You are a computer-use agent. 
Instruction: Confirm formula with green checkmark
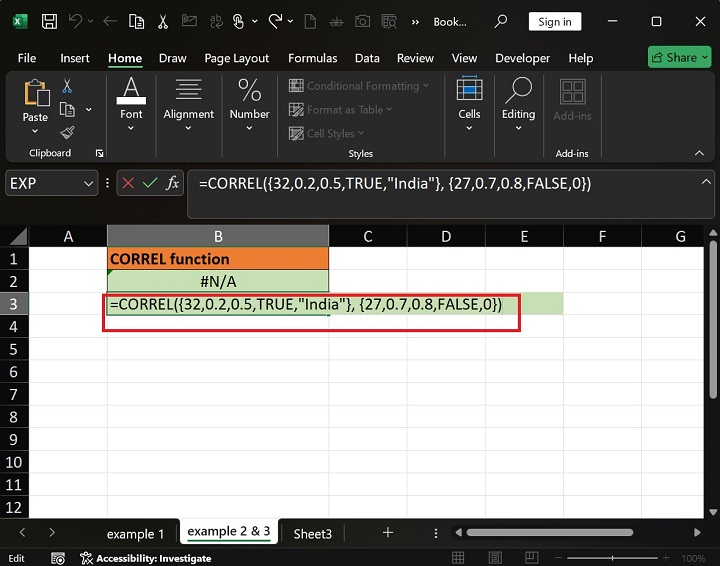pos(150,183)
